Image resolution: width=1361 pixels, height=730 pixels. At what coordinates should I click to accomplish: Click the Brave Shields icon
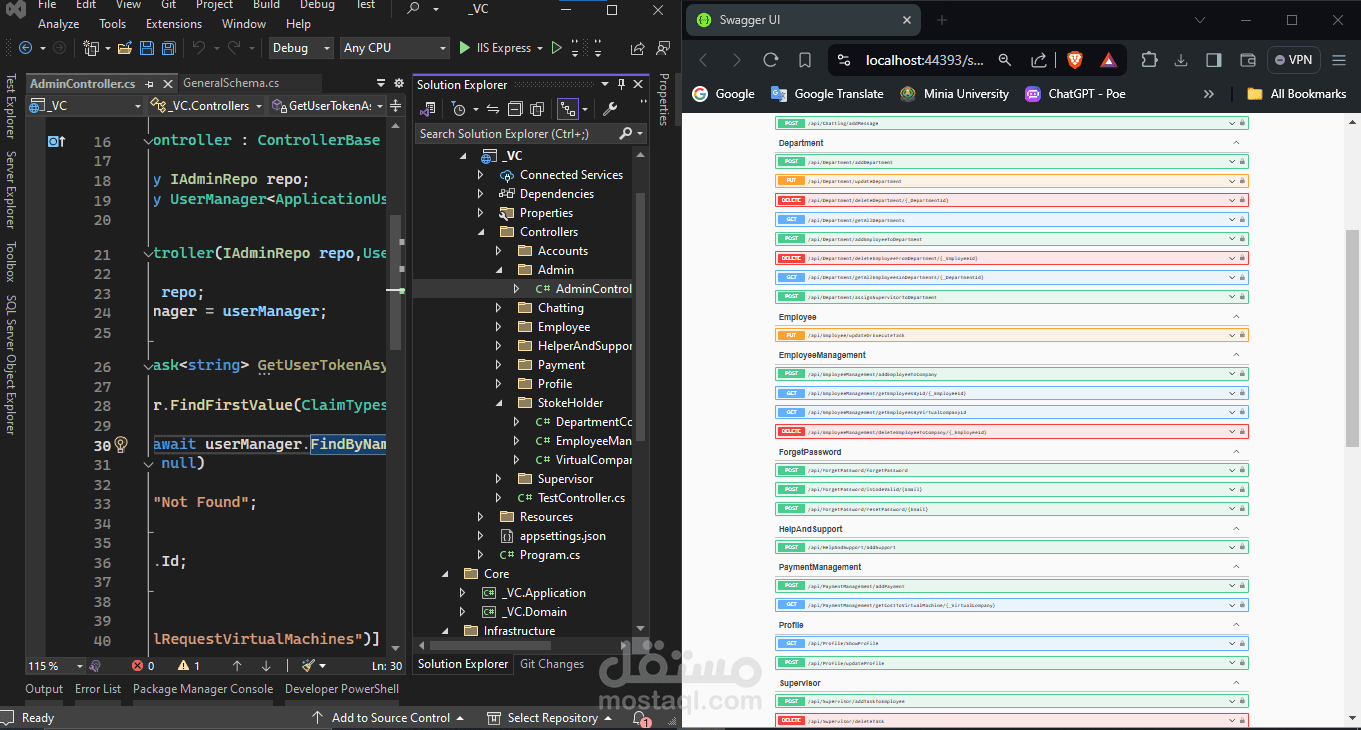(1075, 60)
